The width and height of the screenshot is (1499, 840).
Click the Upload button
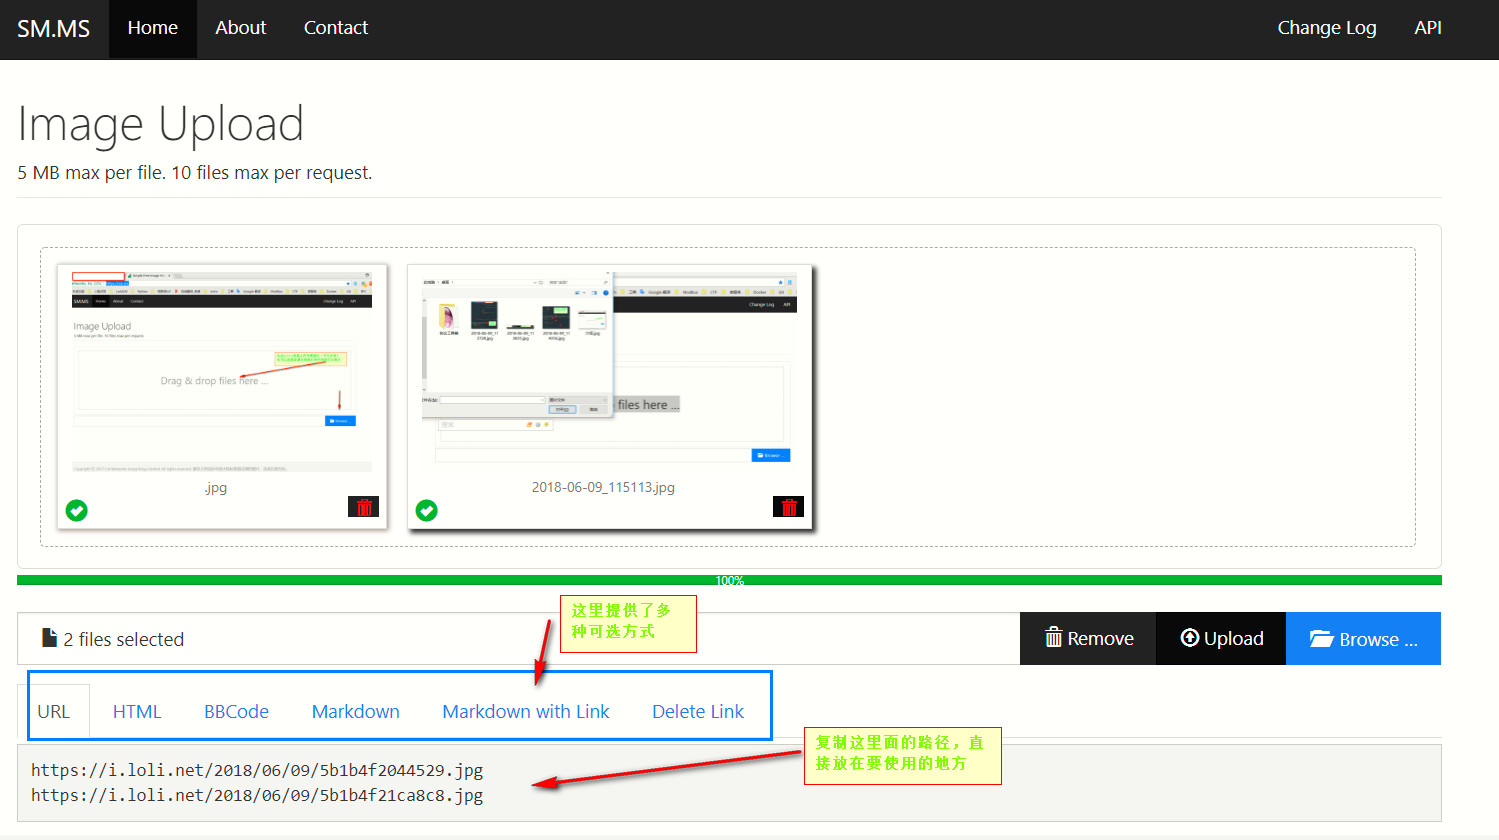tap(1221, 638)
